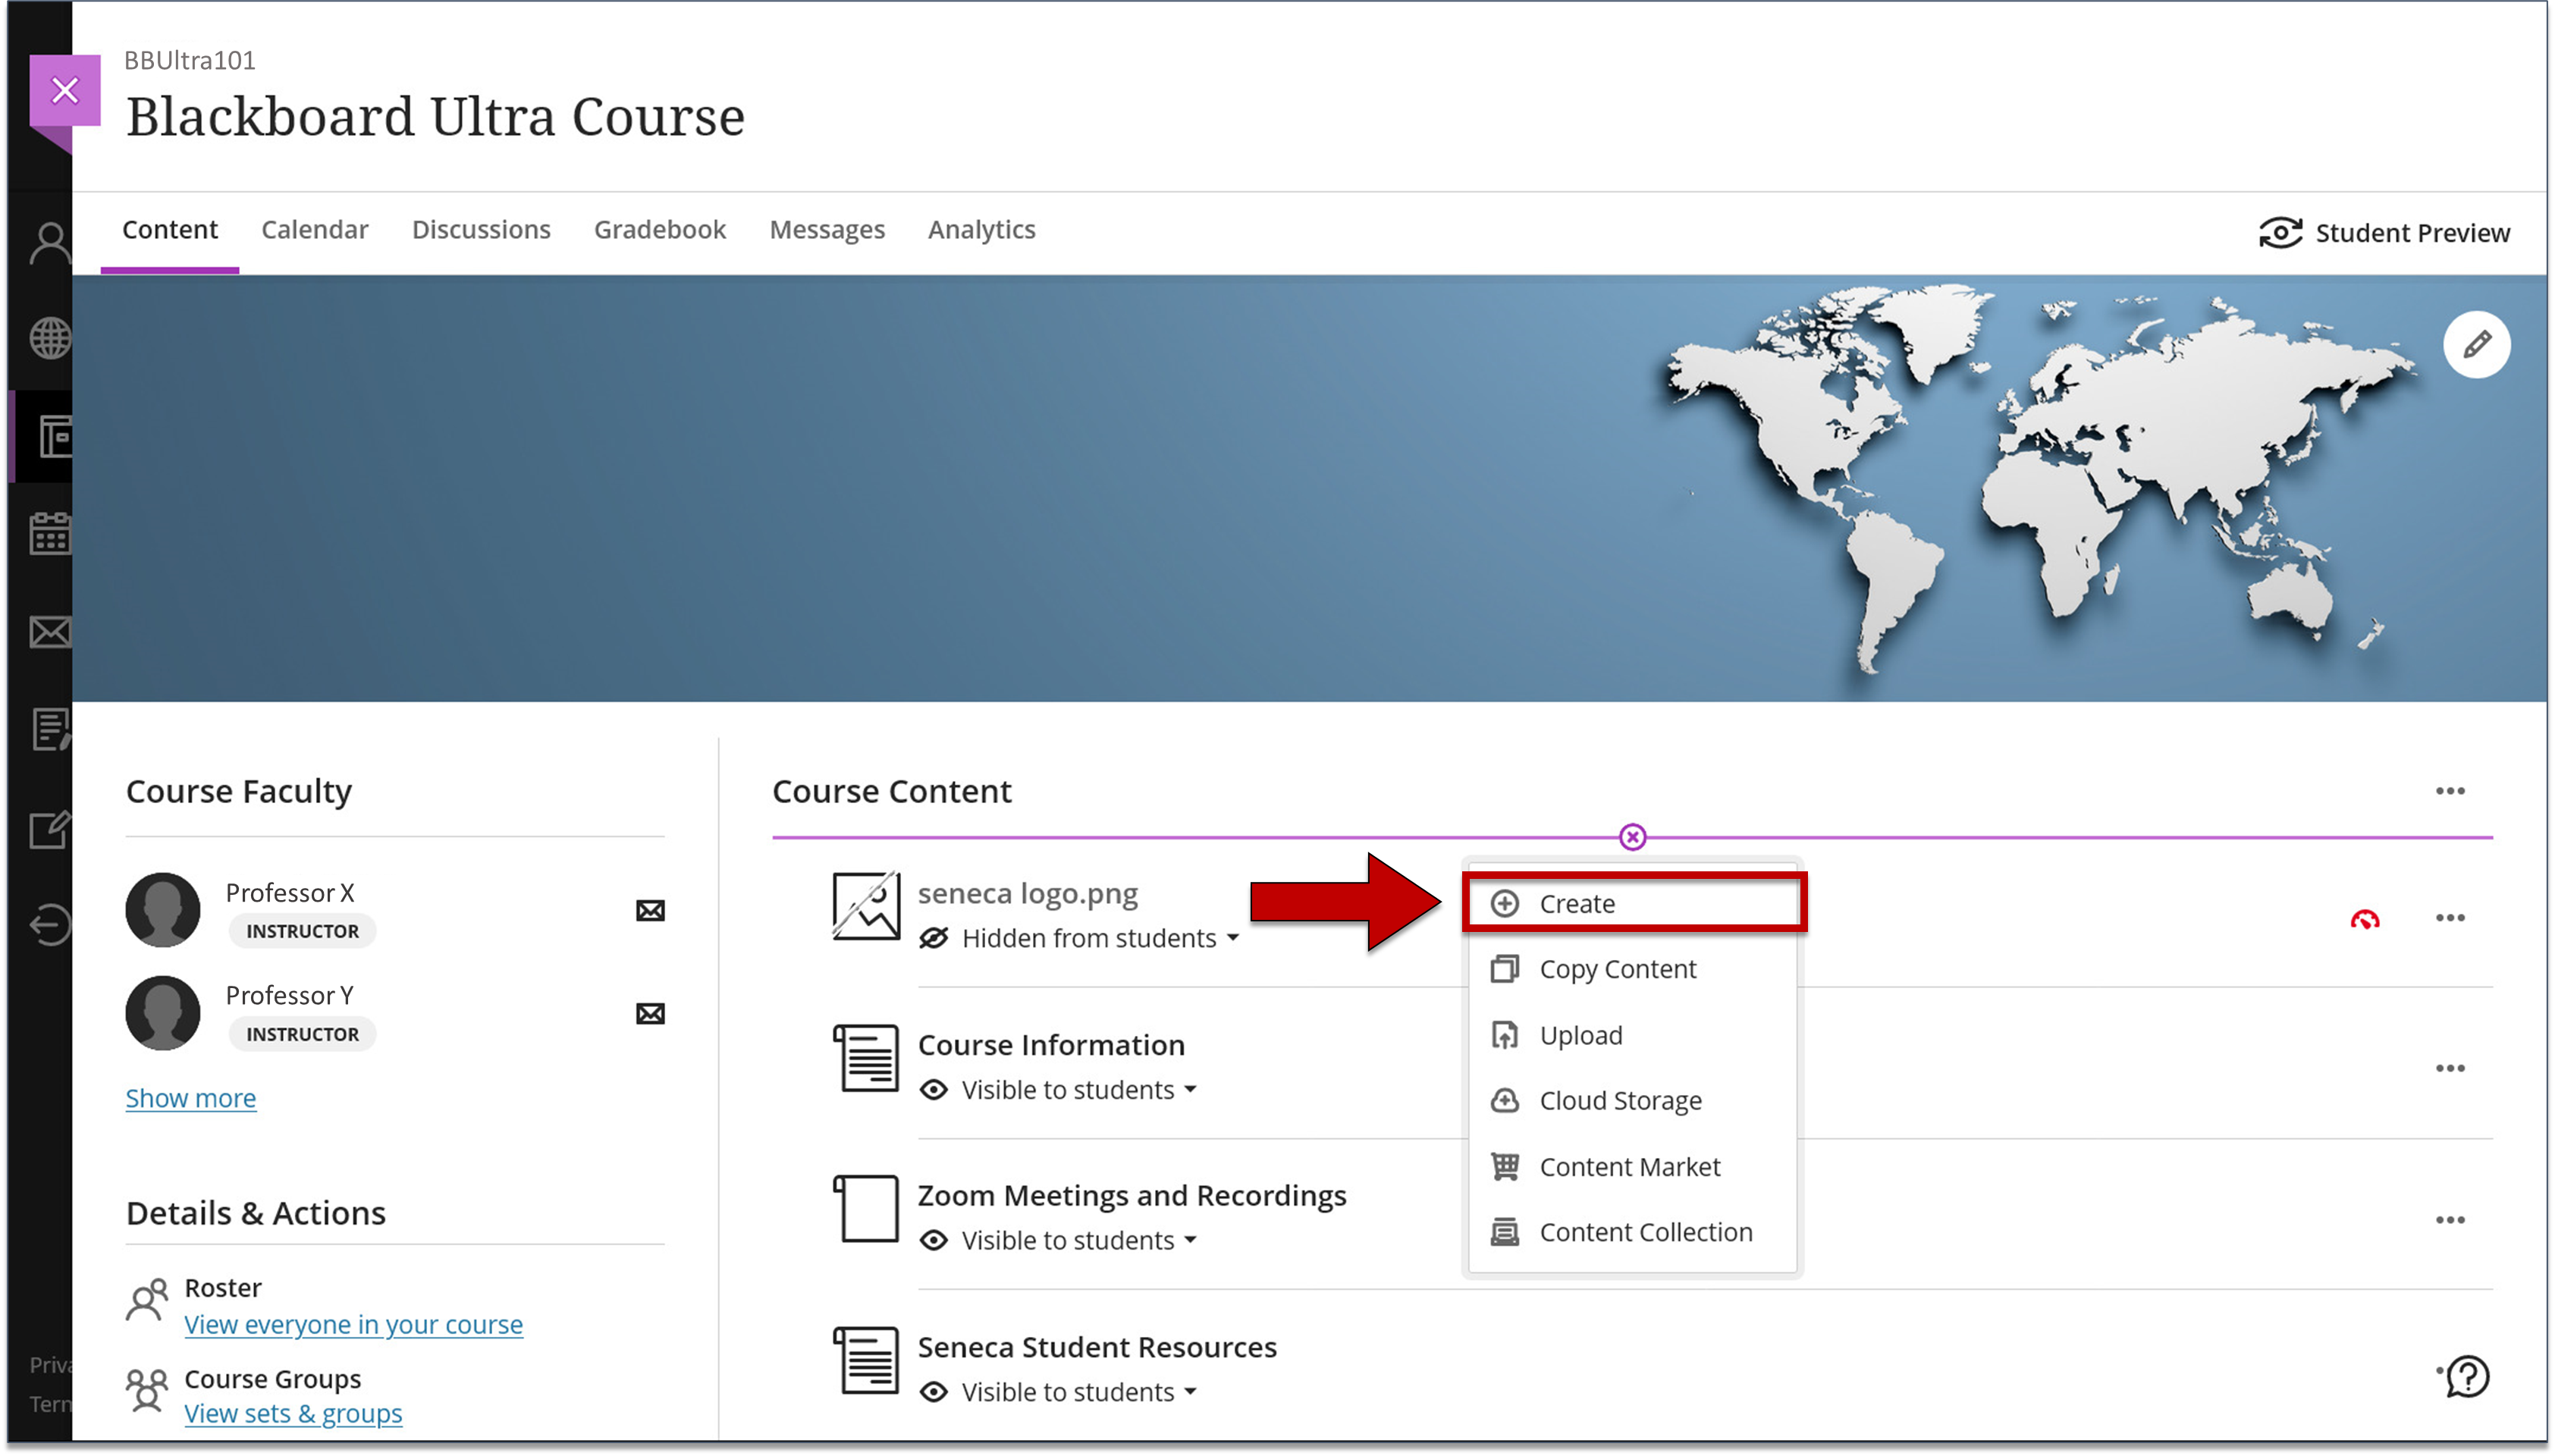Click the Roster people icon

coord(146,1300)
